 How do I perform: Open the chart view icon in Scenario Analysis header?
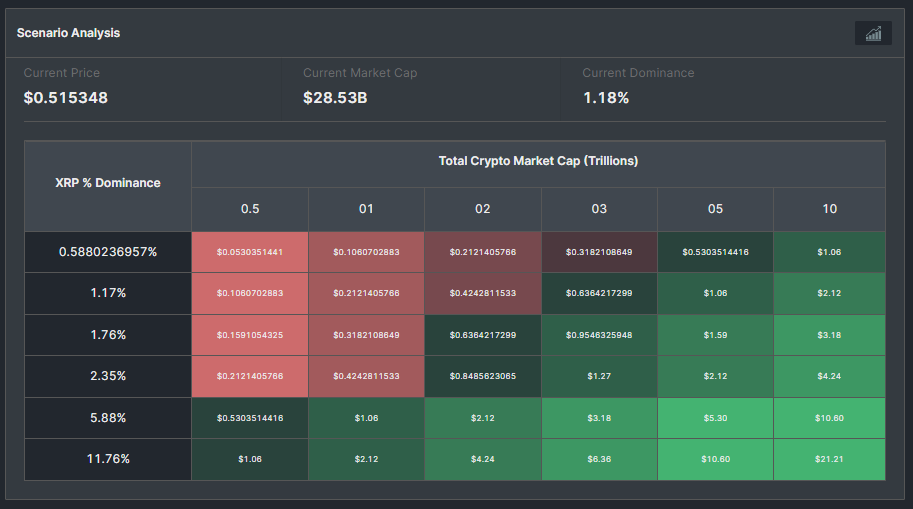coord(873,33)
